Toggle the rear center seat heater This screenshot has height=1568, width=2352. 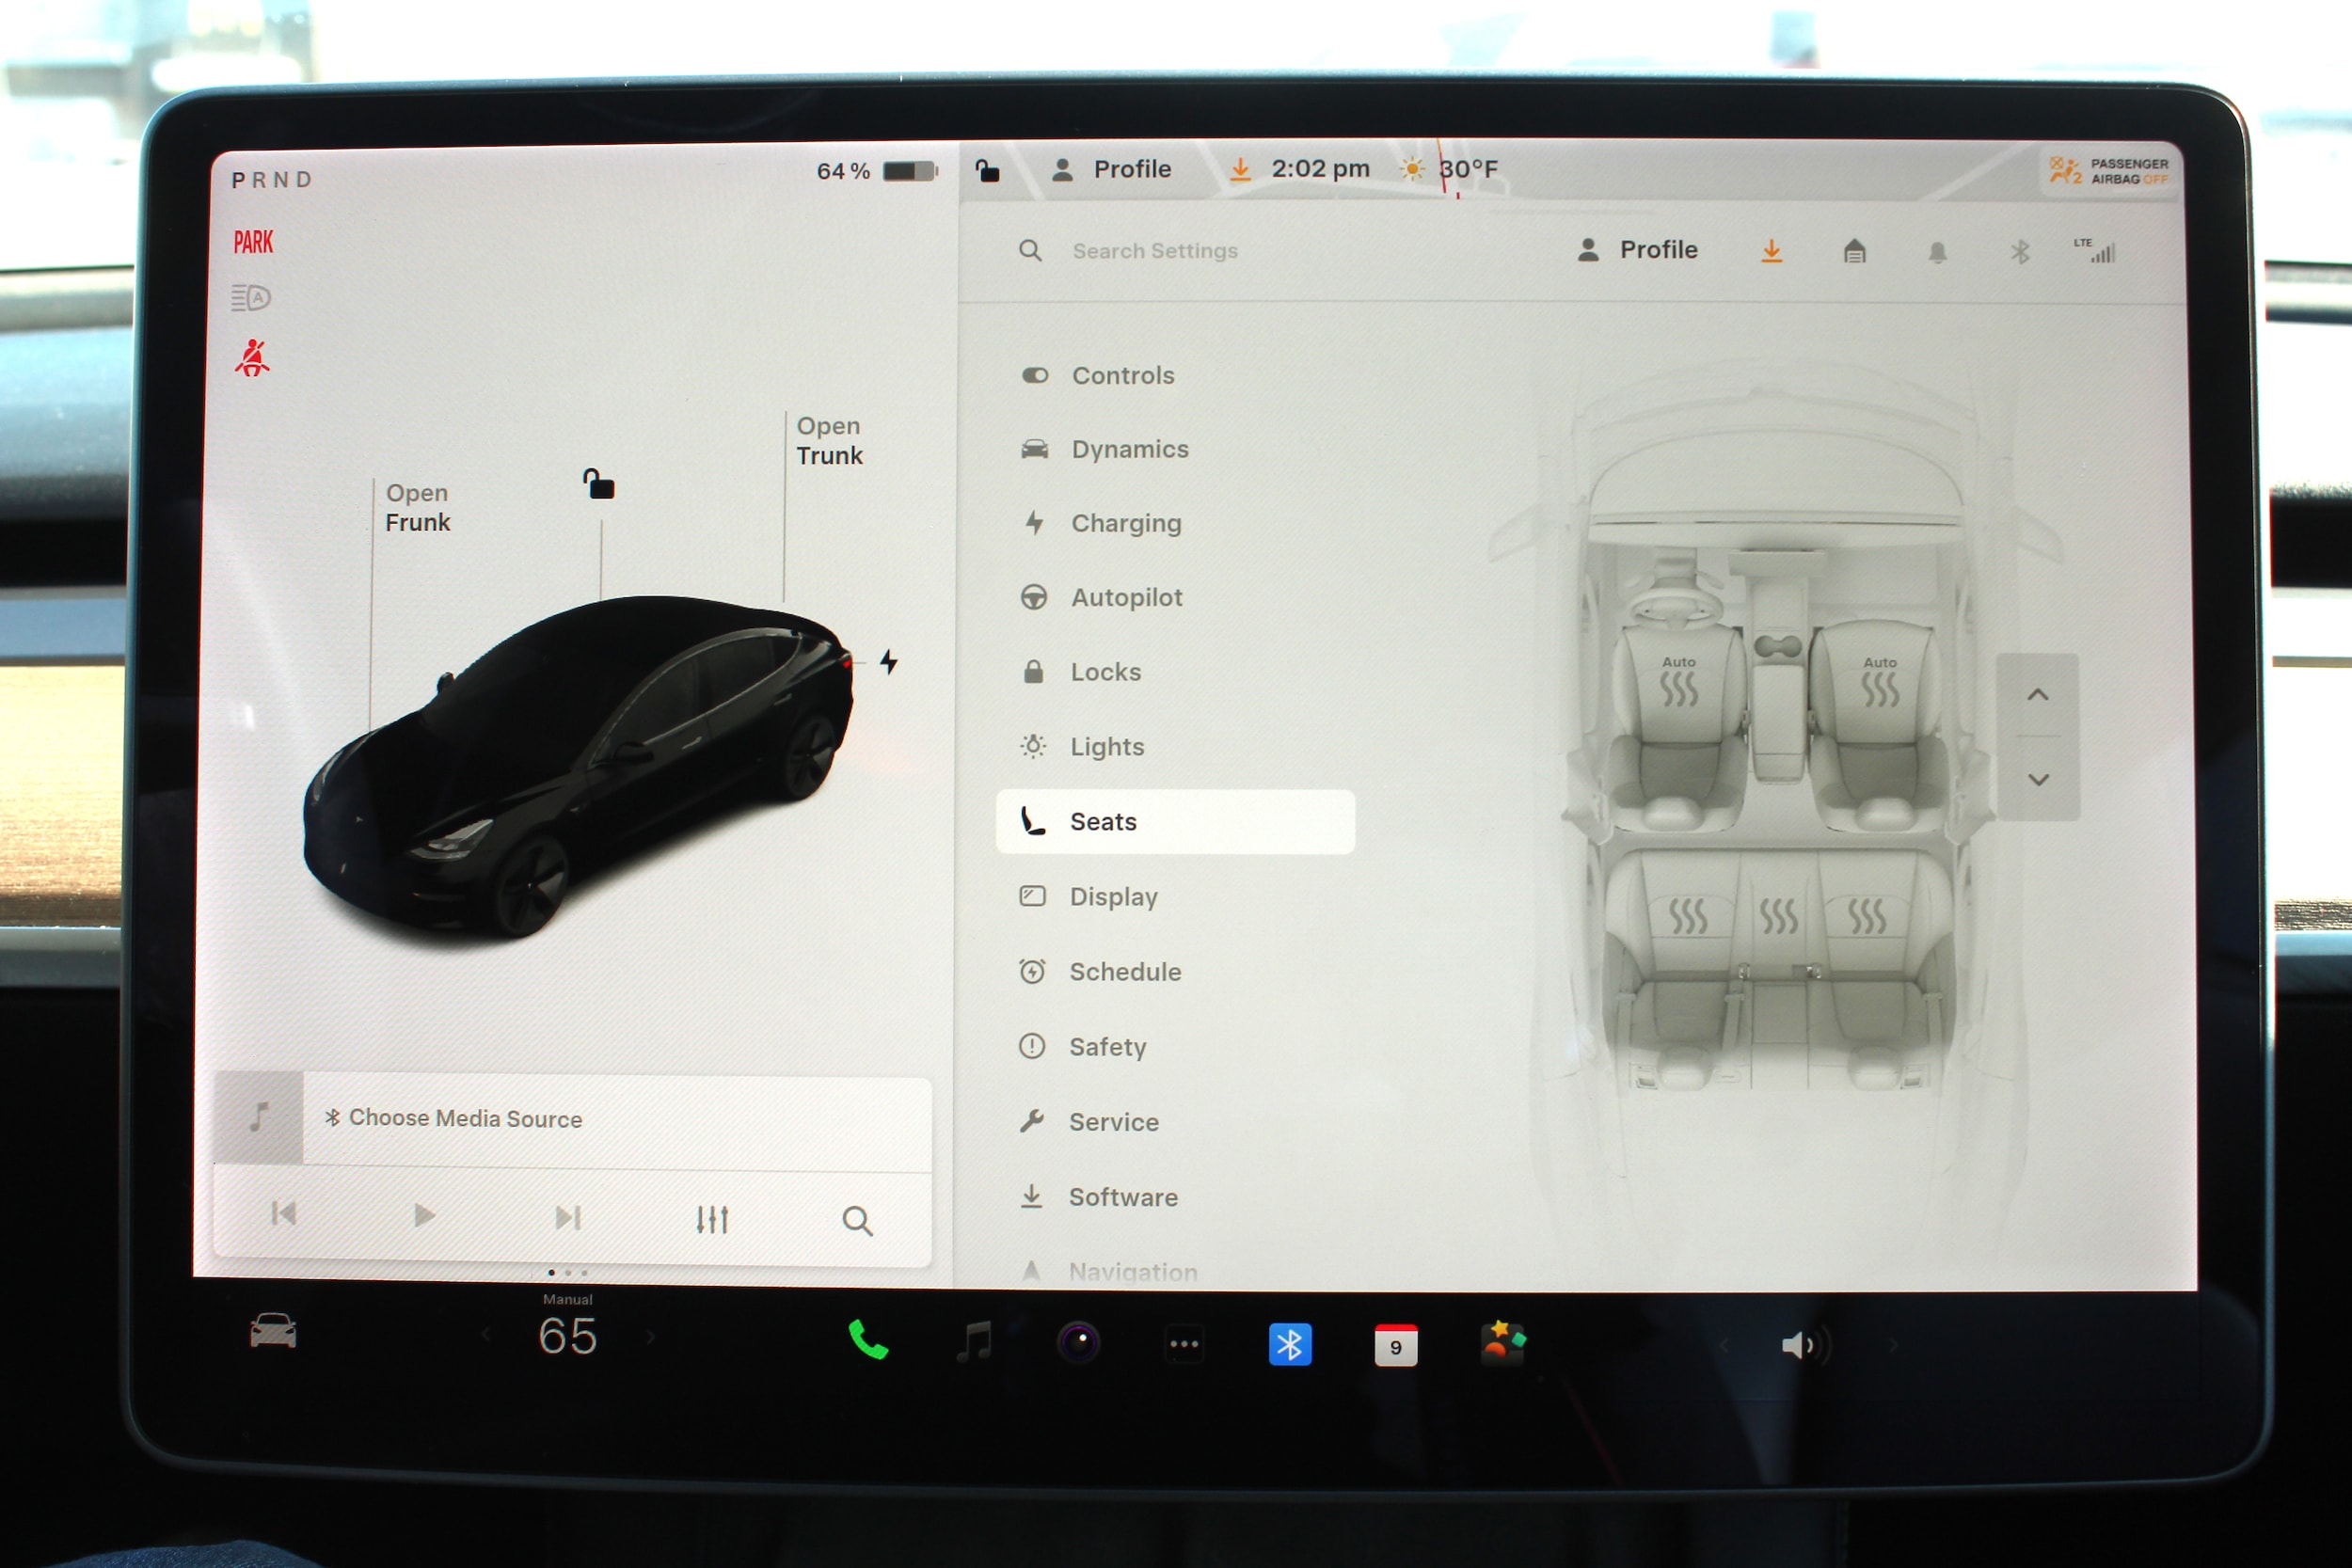[1778, 915]
